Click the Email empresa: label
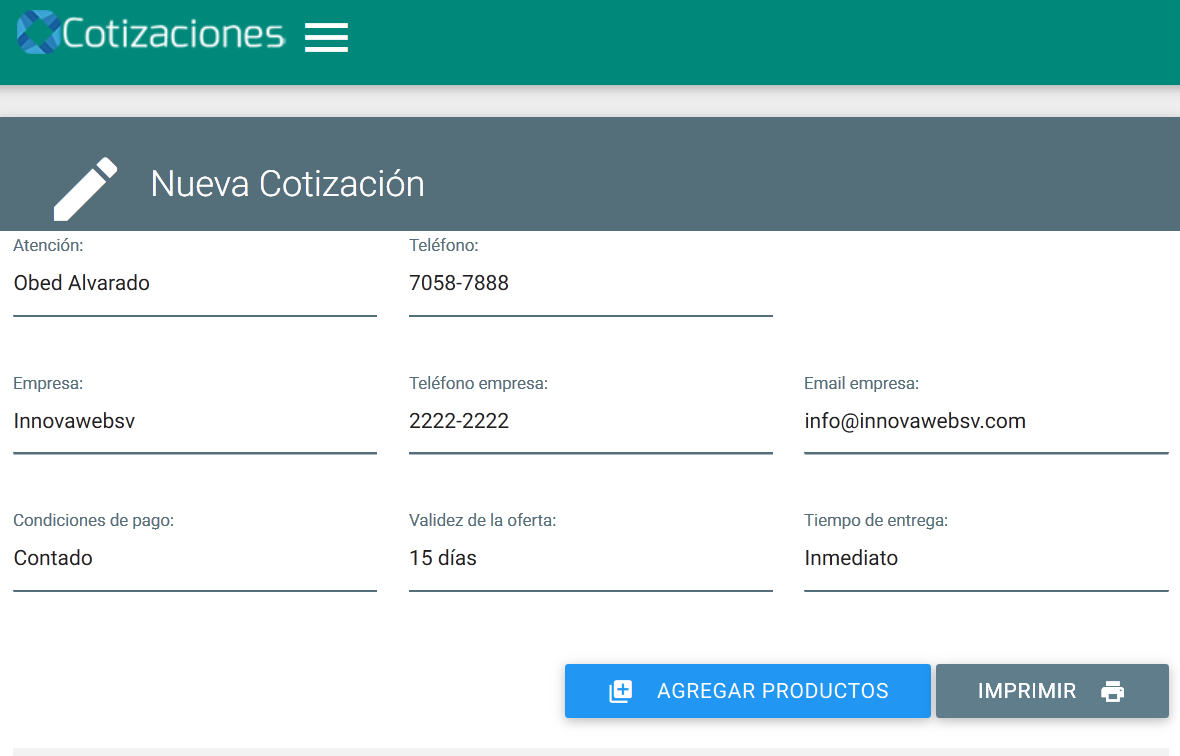The image size is (1180, 756). pyautogui.click(x=861, y=383)
